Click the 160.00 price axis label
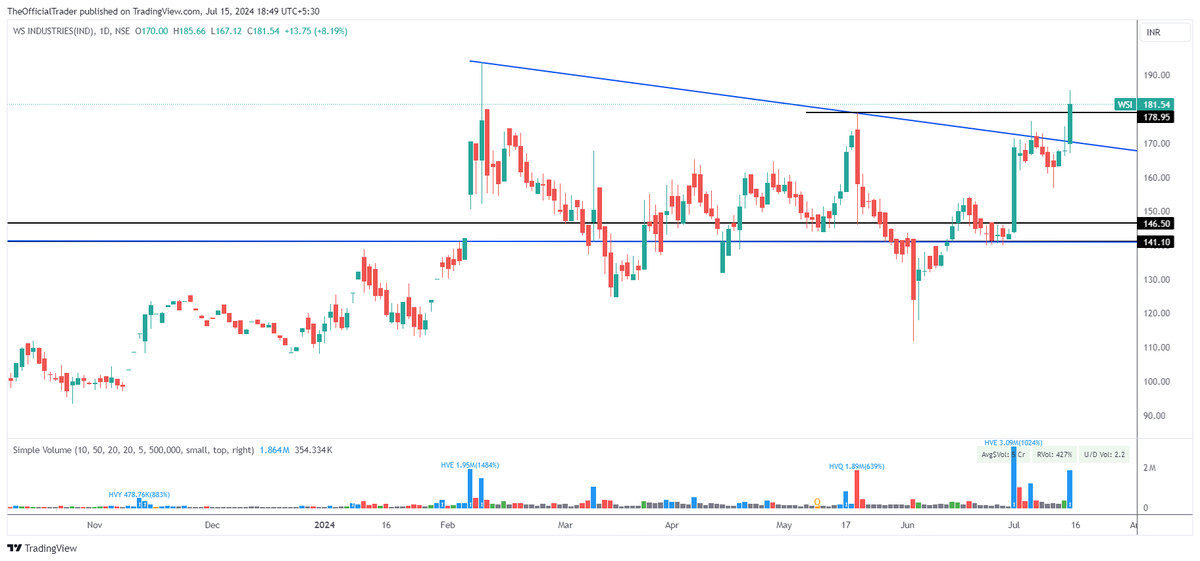1200x561 pixels. point(1158,177)
